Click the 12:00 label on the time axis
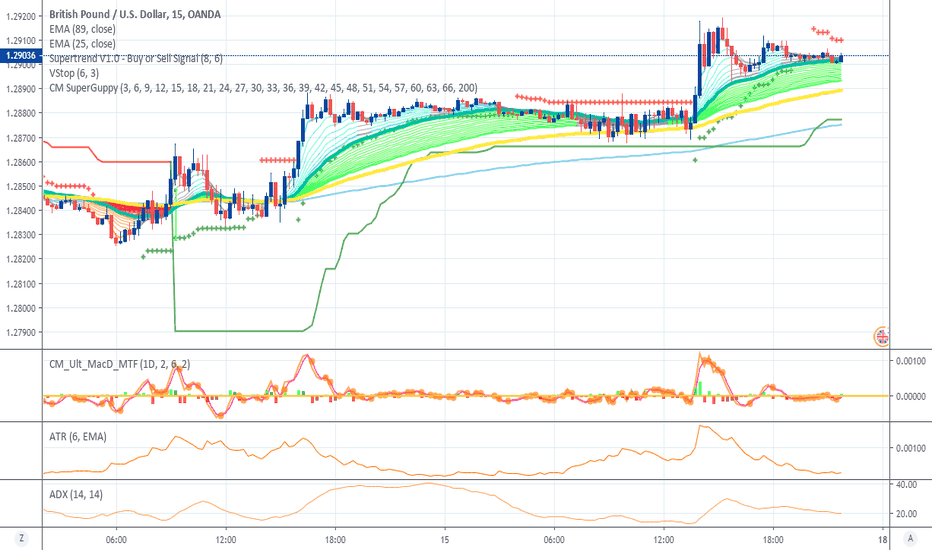Viewport: 932px width, 550px height. point(225,538)
